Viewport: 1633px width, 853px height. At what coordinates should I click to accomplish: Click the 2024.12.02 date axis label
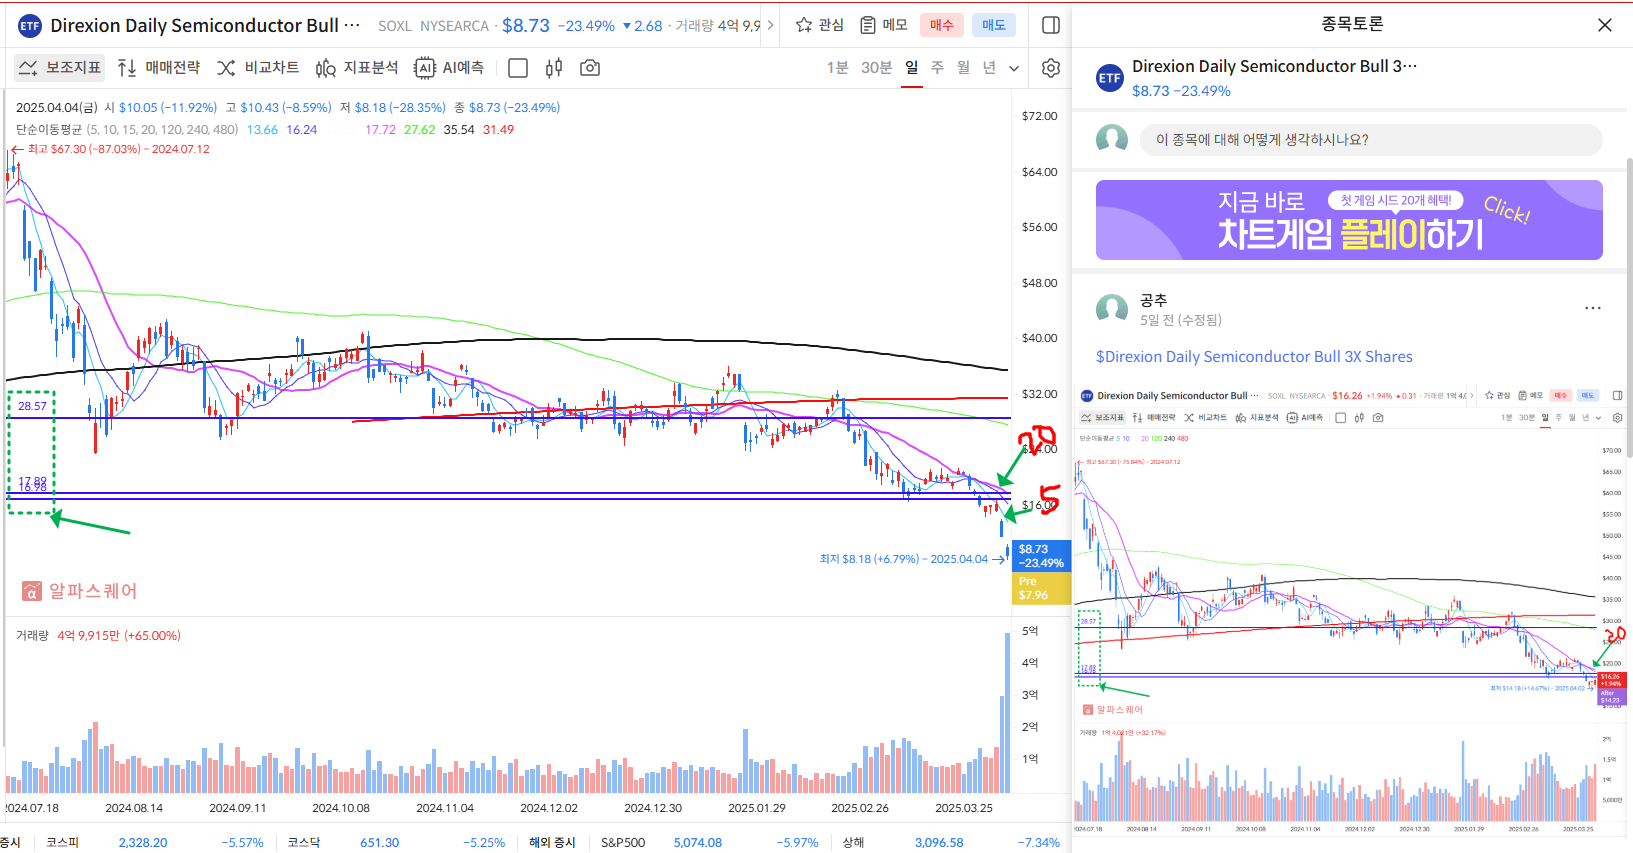pyautogui.click(x=549, y=808)
